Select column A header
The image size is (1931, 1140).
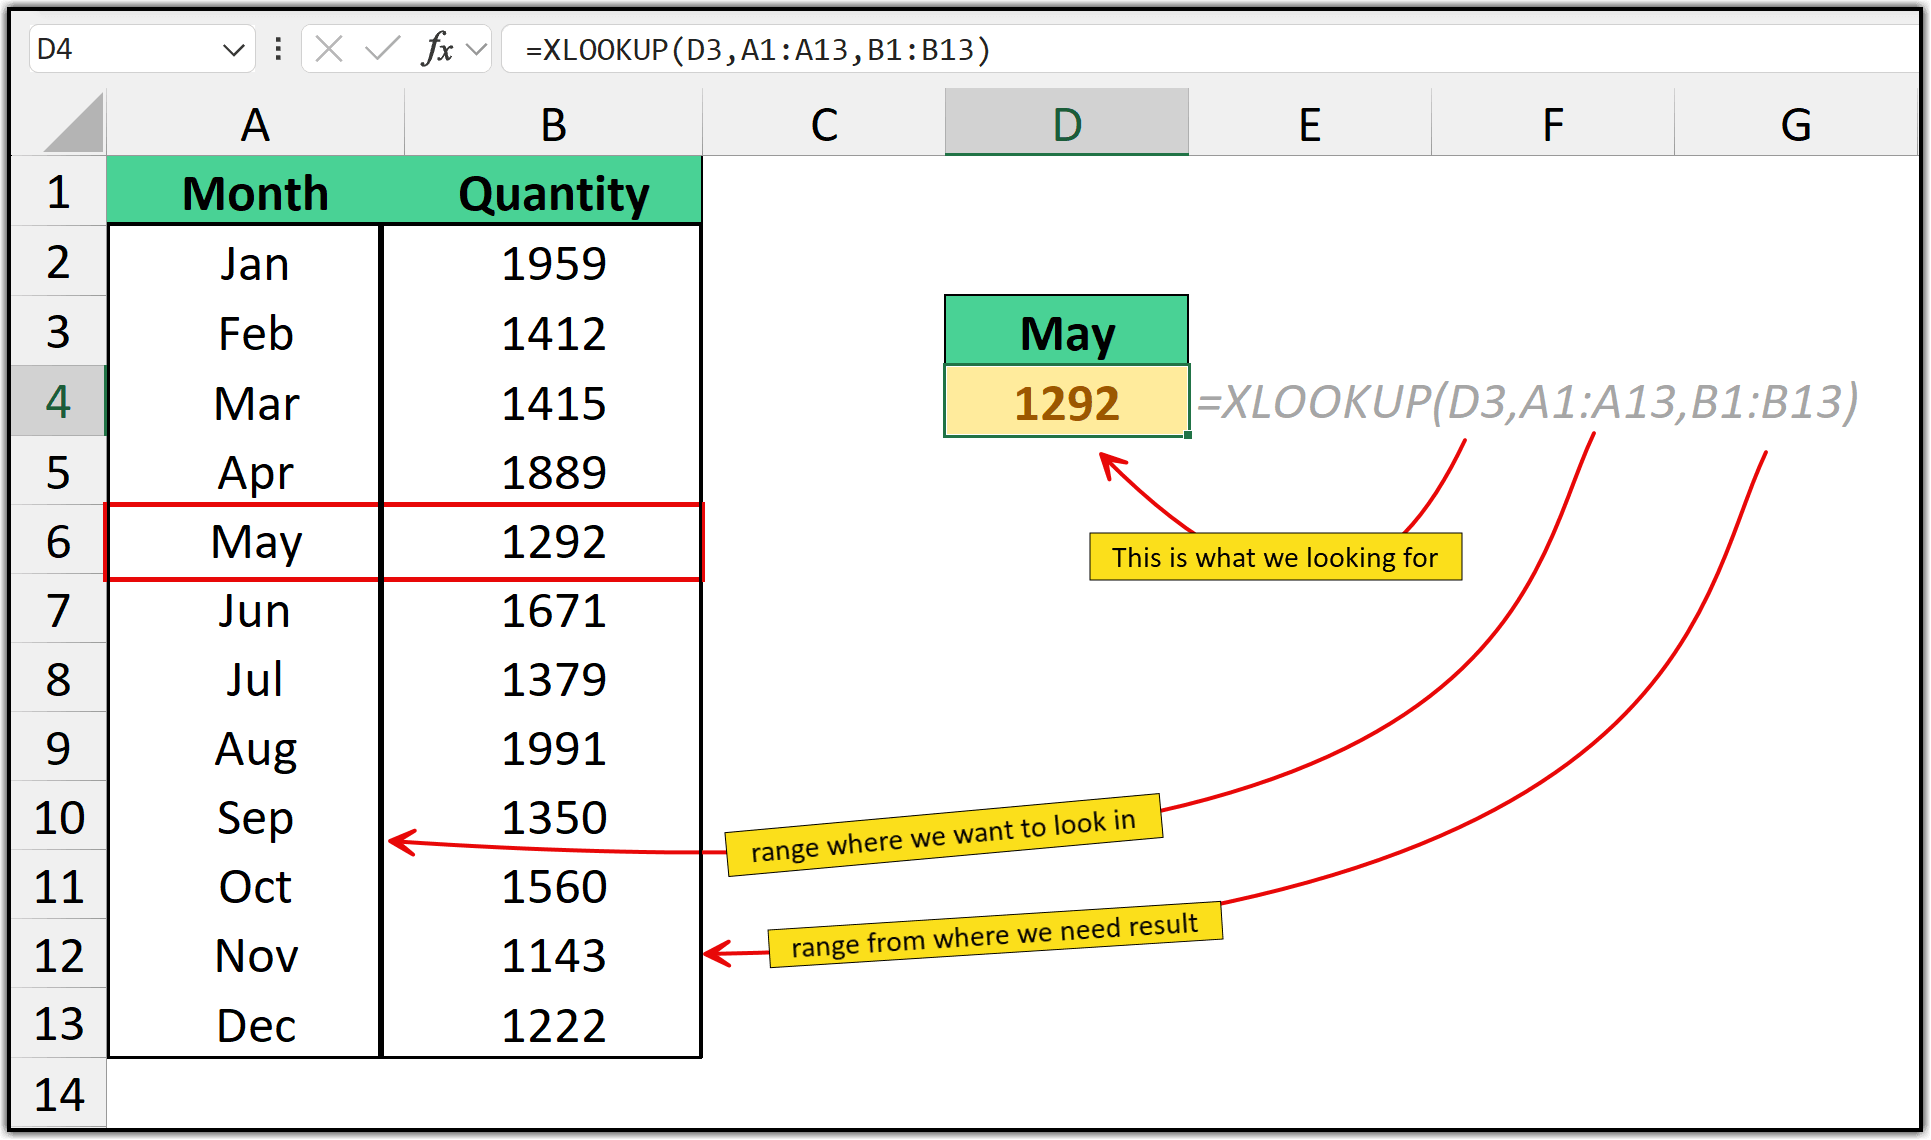pos(255,124)
